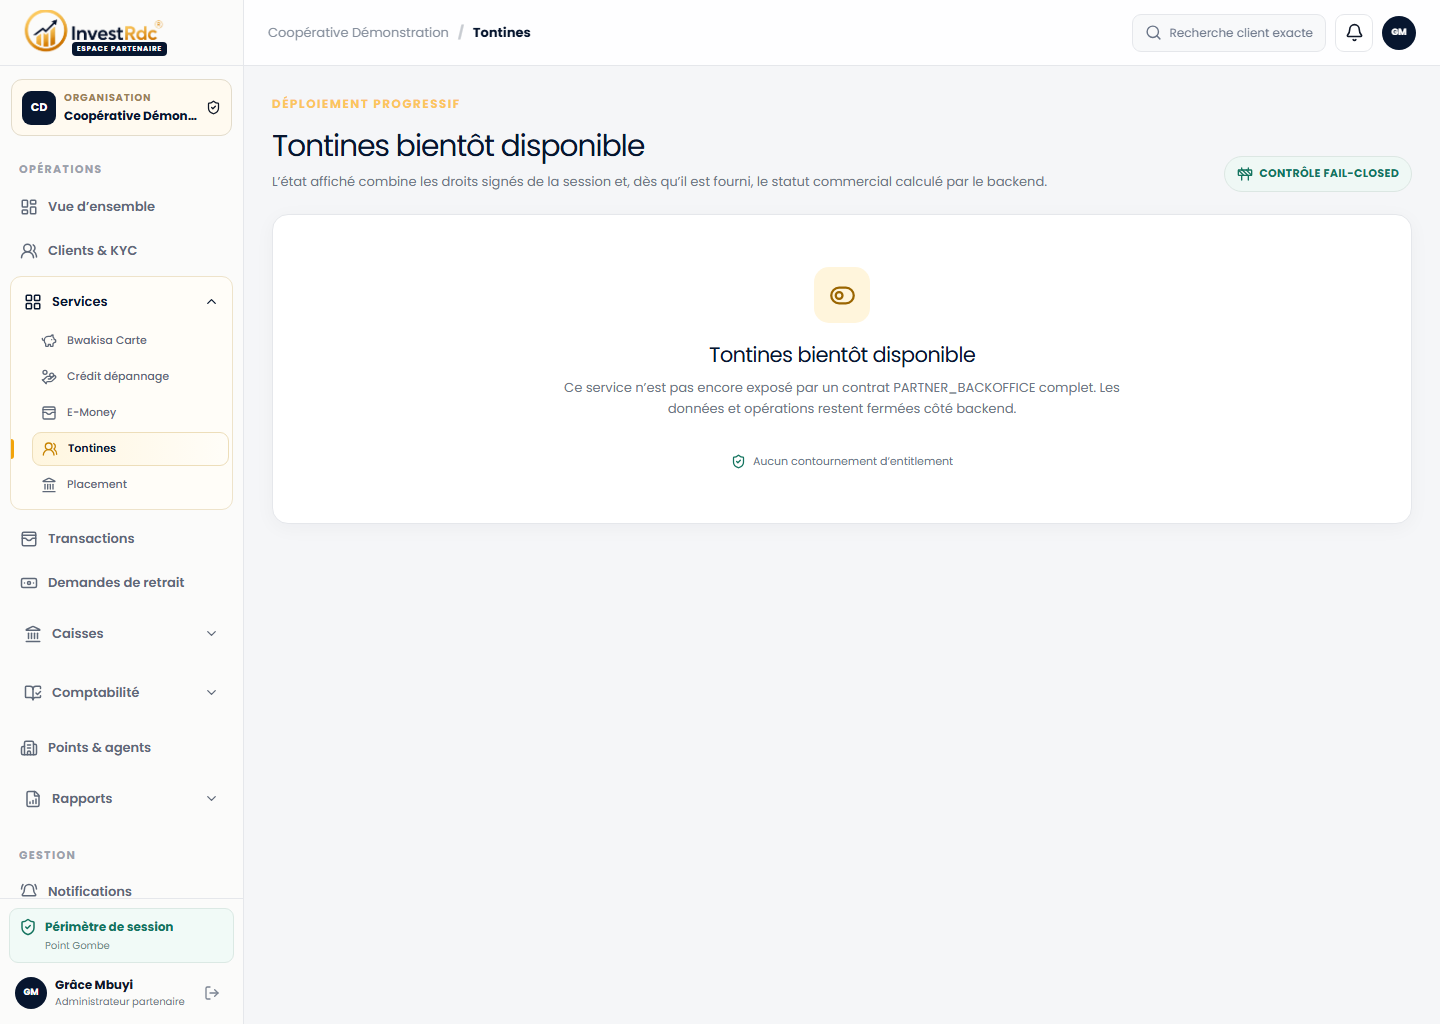Collapse the Services section chevron
The width and height of the screenshot is (1440, 1024).
point(211,302)
